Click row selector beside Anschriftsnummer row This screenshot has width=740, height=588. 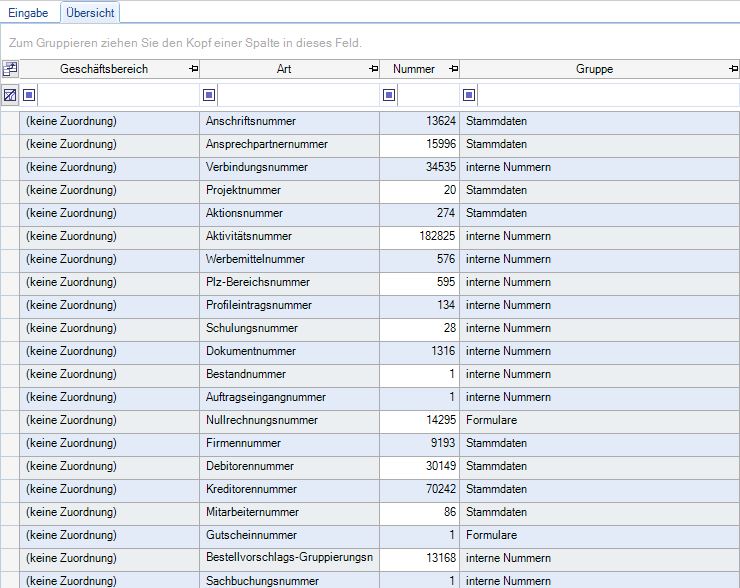[x=10, y=121]
